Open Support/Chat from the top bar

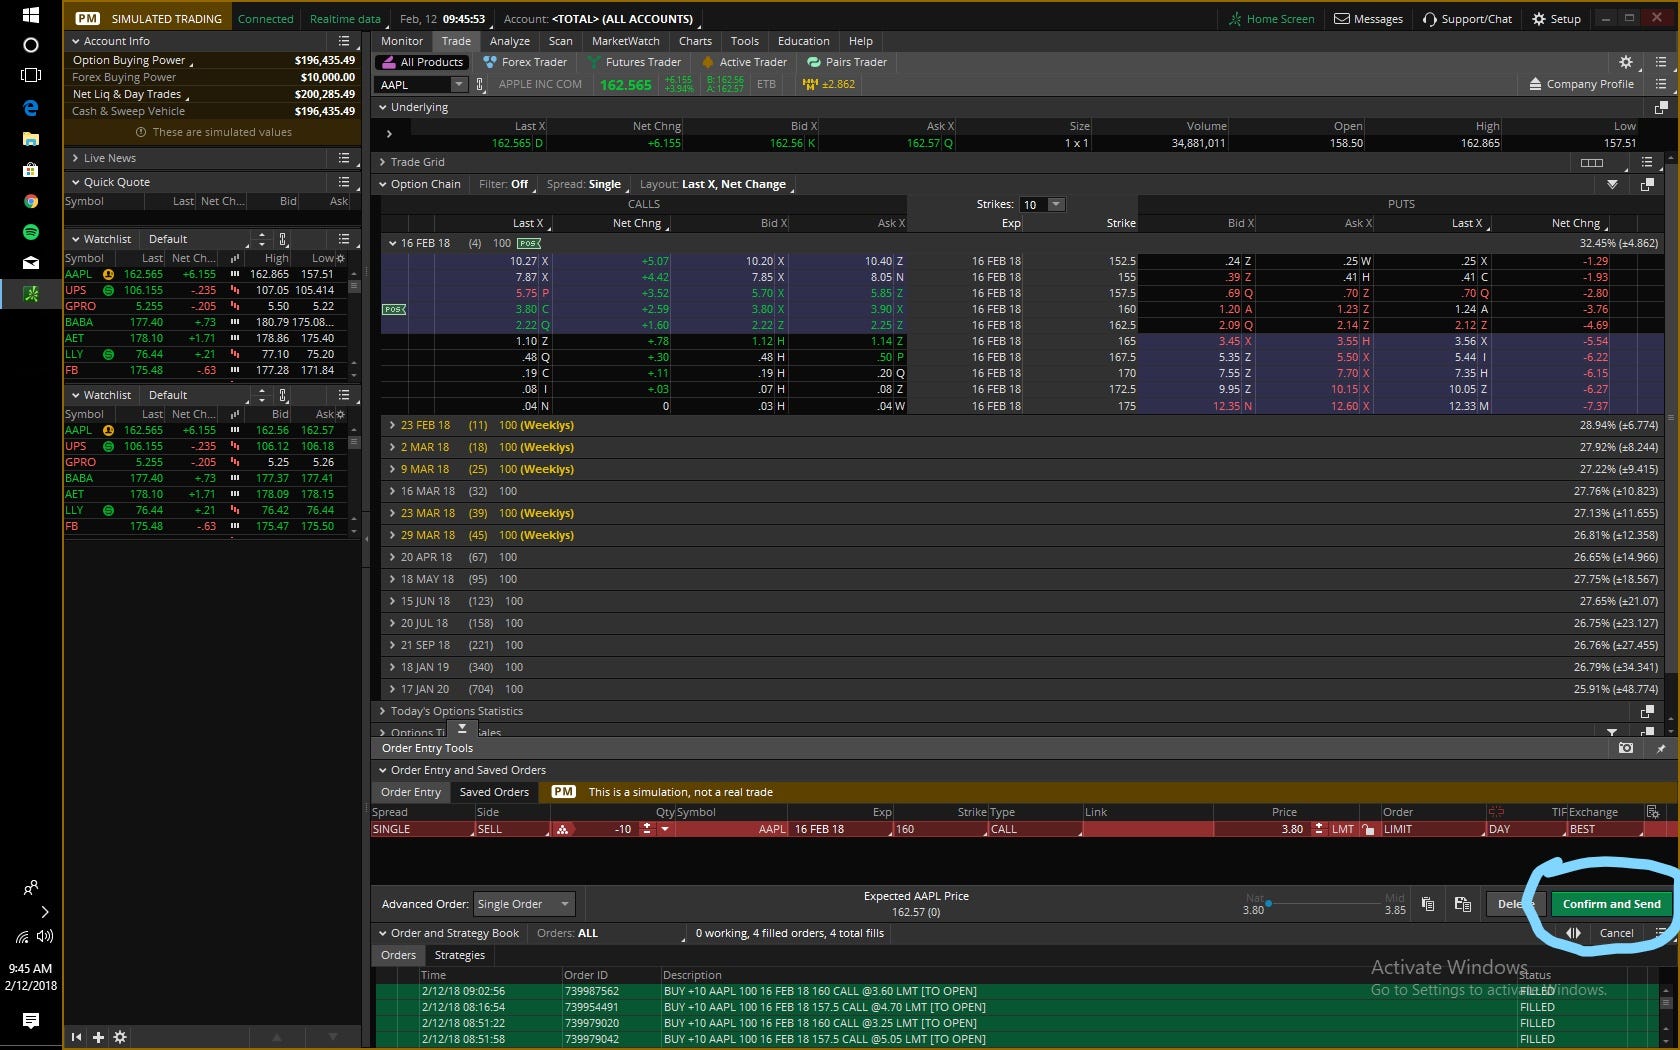pos(1467,19)
